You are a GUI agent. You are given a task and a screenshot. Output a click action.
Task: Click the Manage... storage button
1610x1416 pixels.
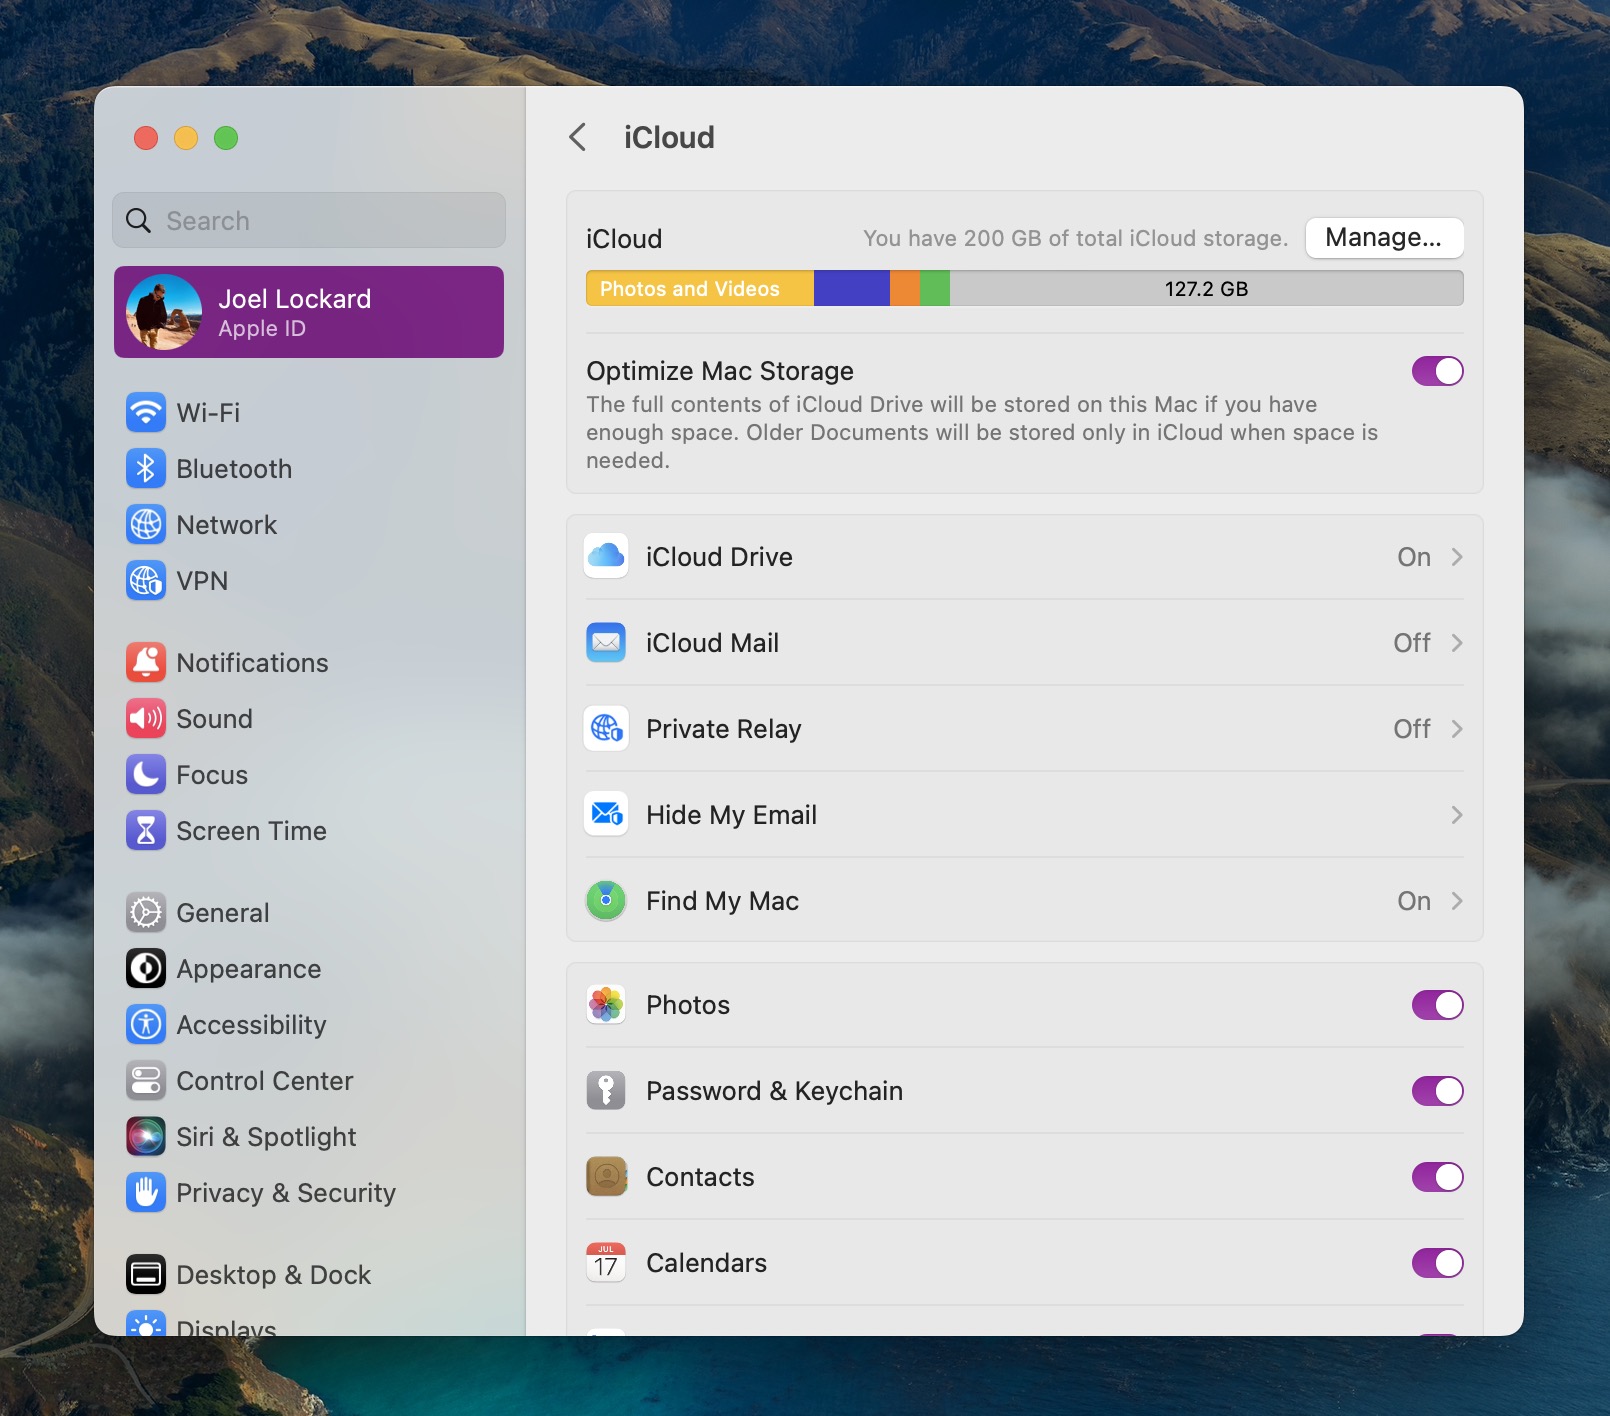(x=1384, y=238)
